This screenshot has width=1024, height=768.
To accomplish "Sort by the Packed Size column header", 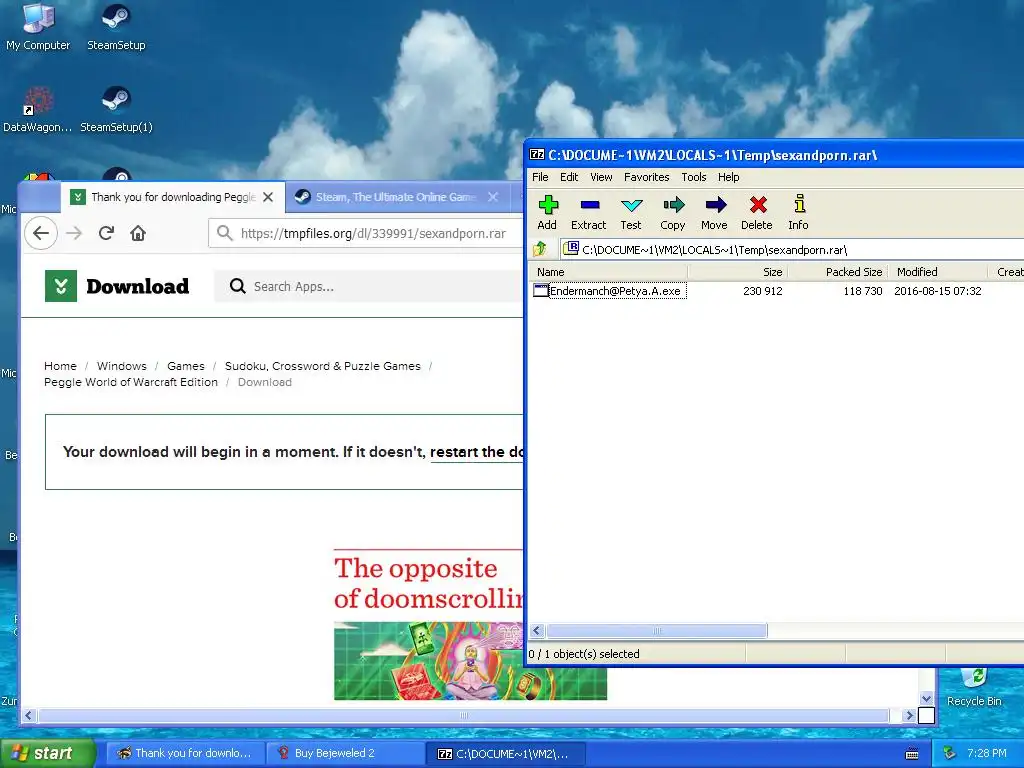I will tap(837, 272).
